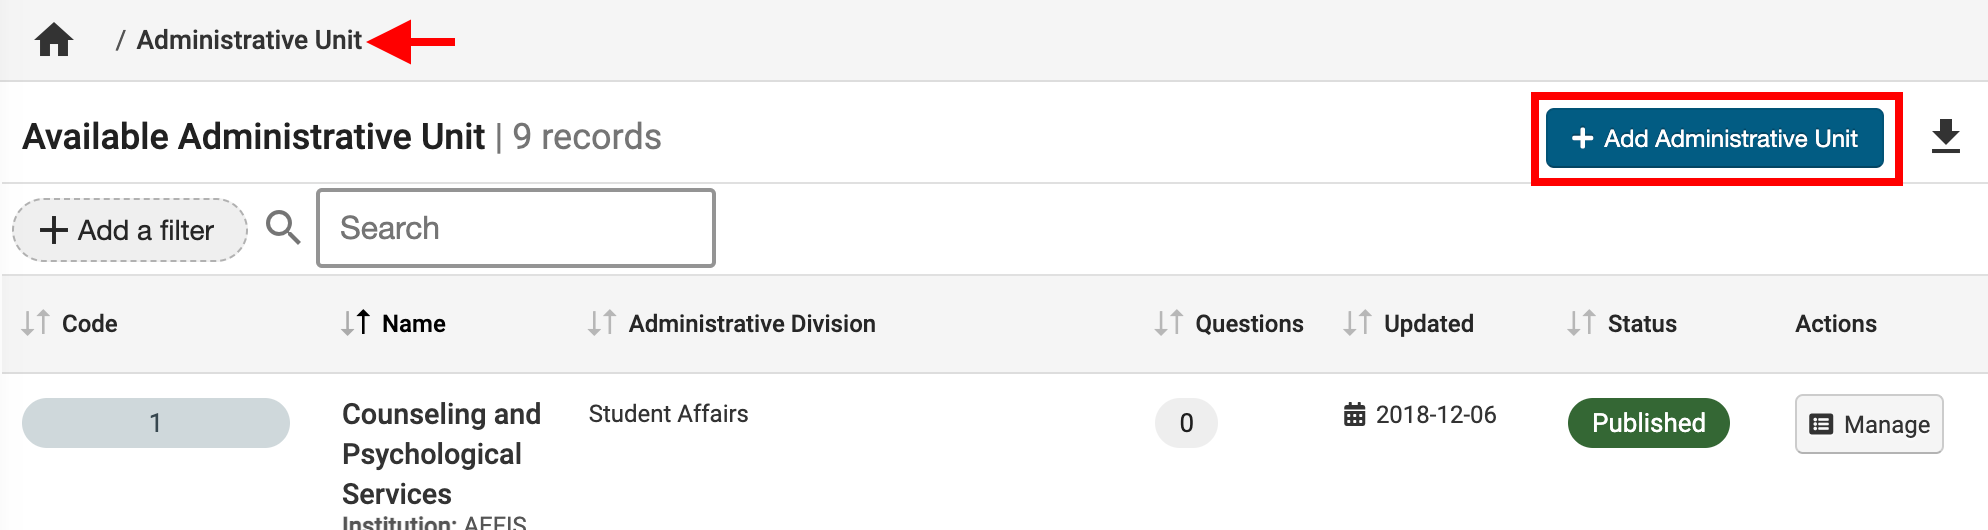Sort by Updated column arrows
This screenshot has height=530, width=1988.
click(1357, 323)
